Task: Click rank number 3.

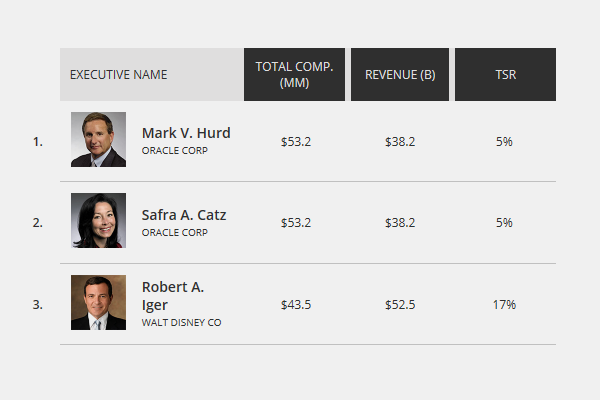Action: (x=38, y=305)
